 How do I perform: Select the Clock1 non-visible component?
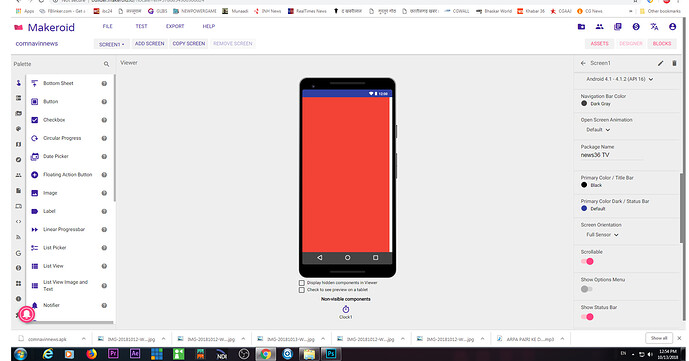pos(346,312)
